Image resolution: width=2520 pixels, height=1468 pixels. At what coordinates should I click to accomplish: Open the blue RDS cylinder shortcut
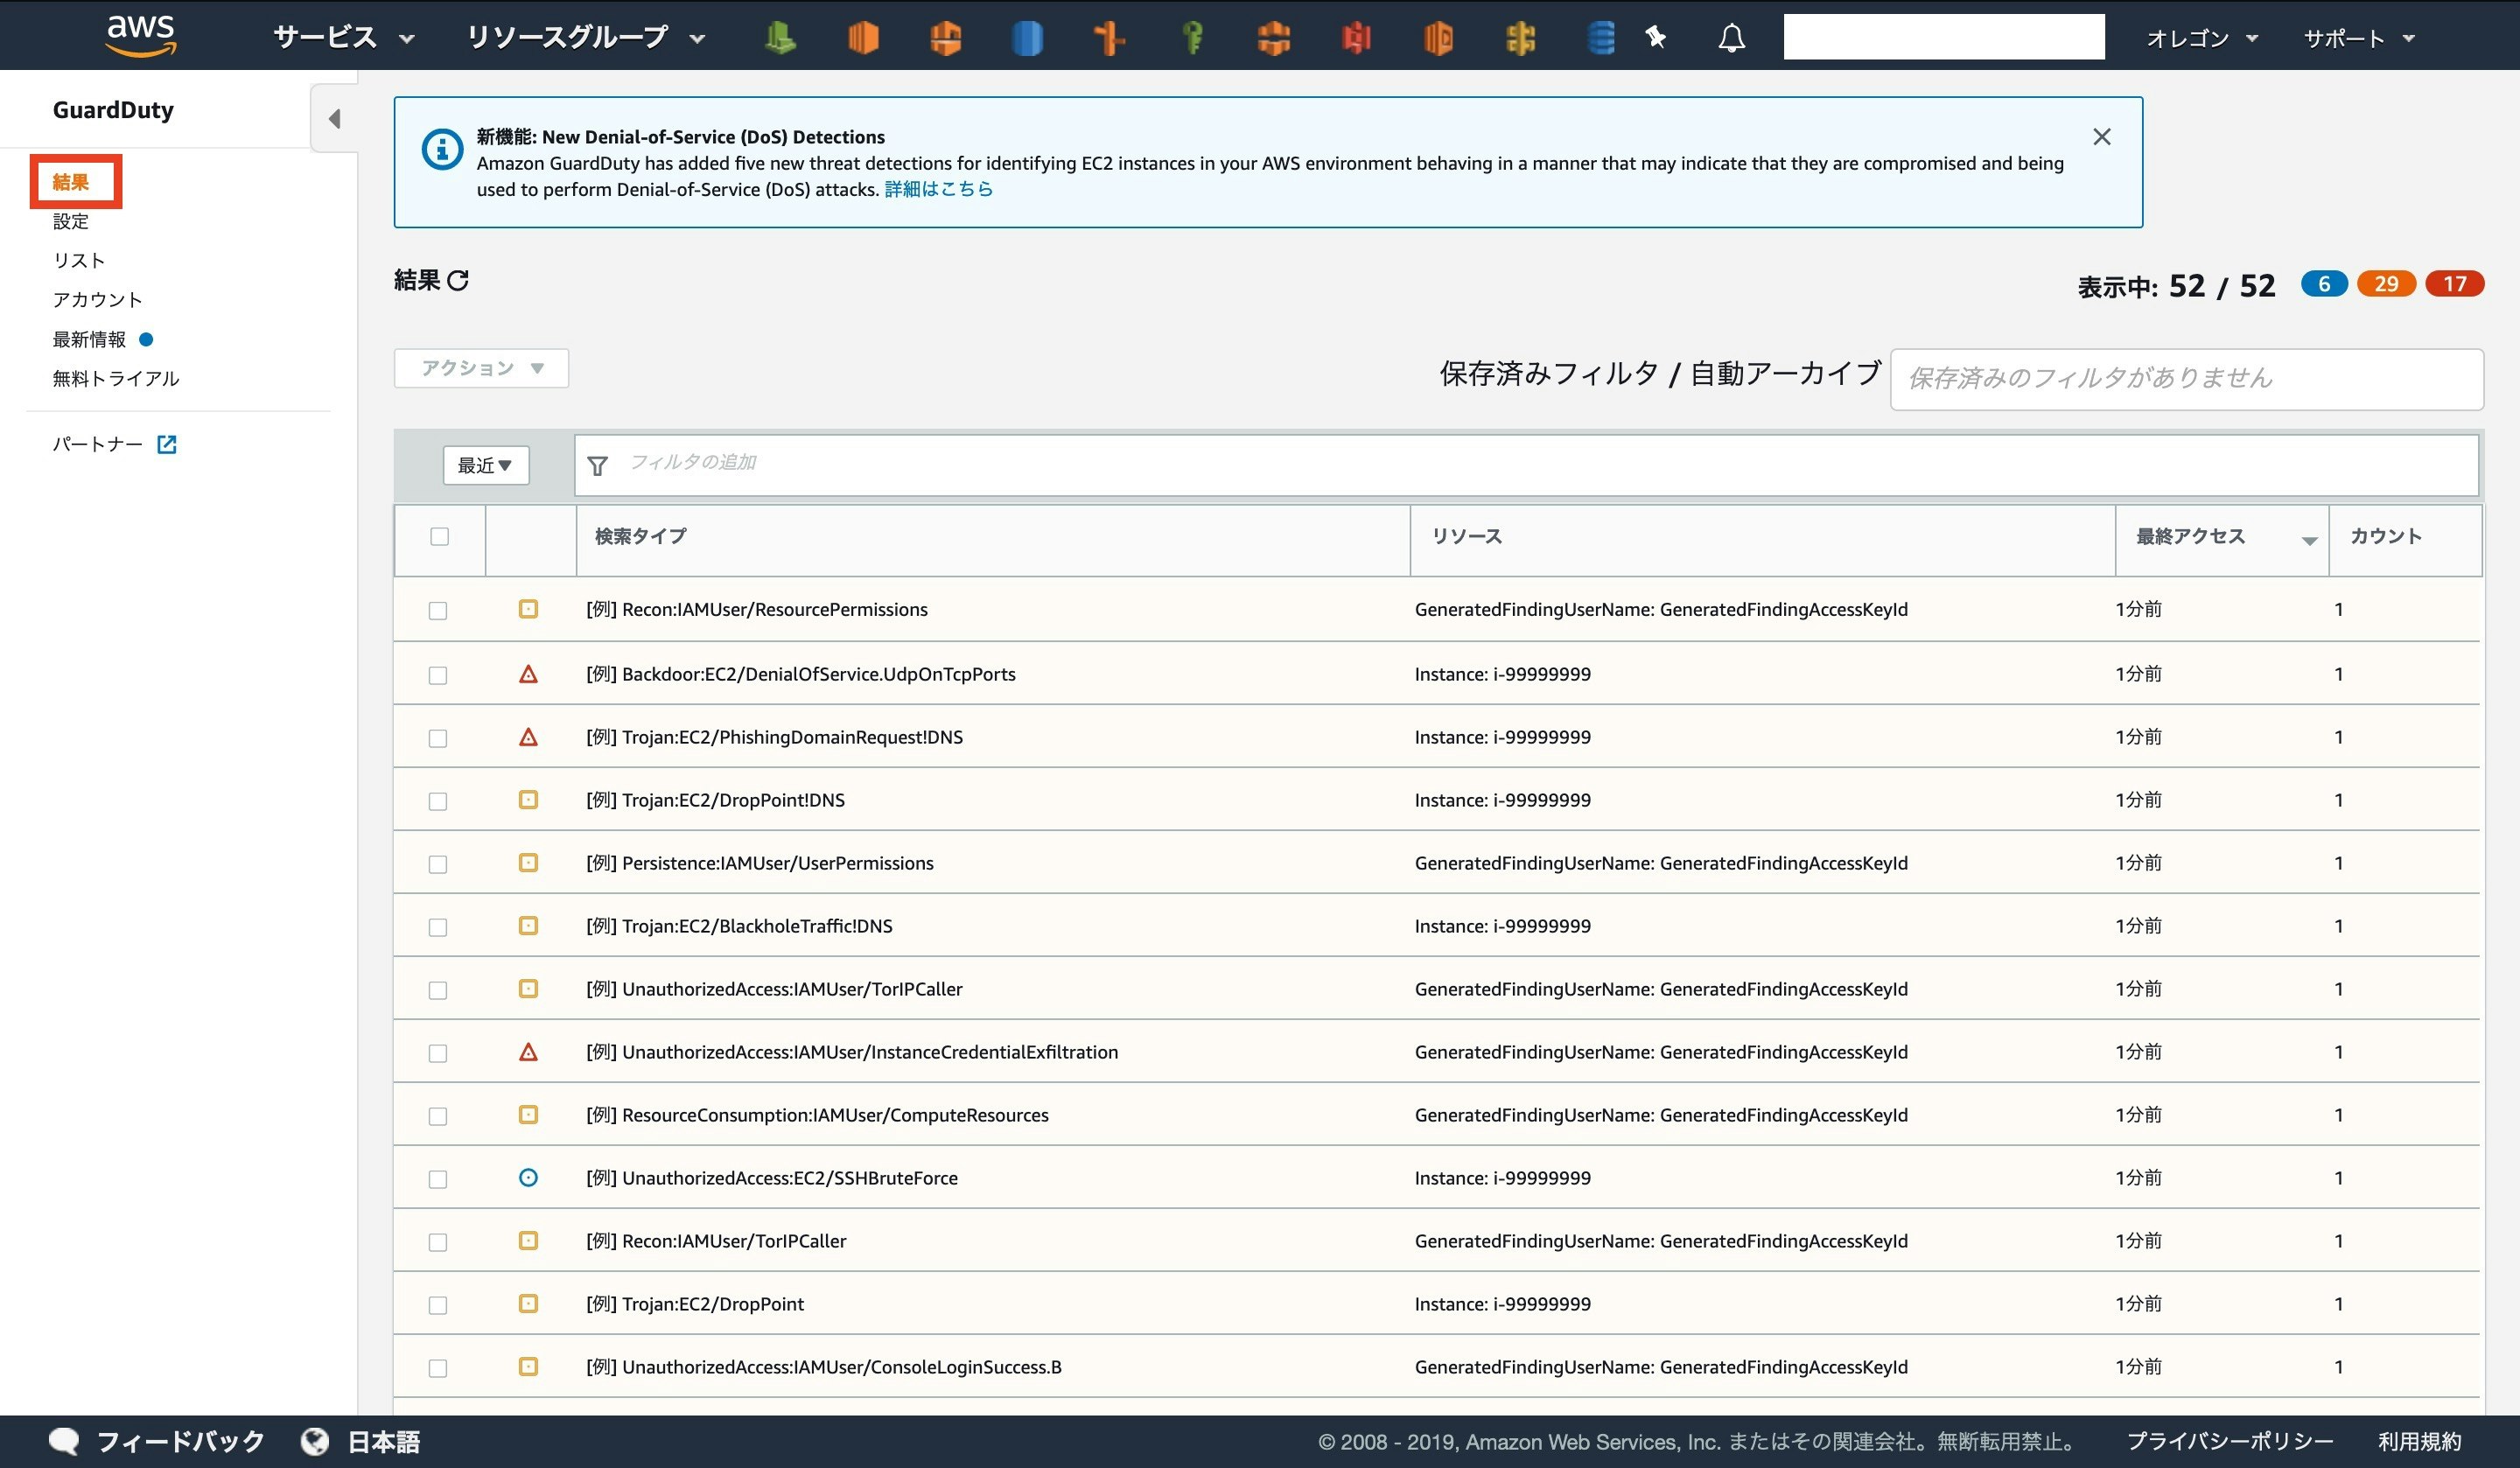pos(1027,39)
